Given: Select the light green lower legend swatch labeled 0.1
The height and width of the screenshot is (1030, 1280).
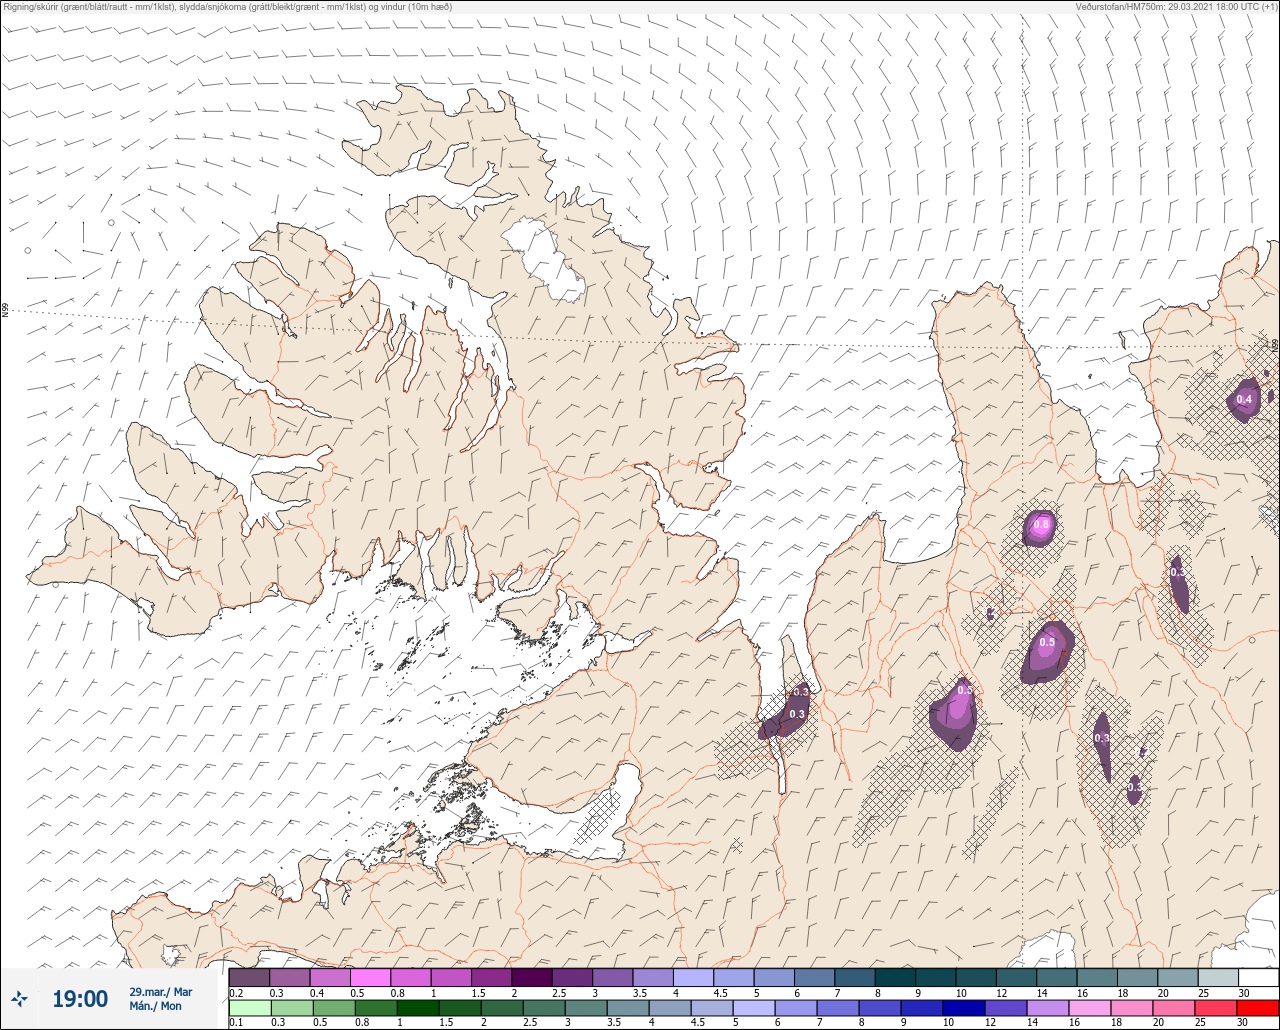Looking at the screenshot, I should (249, 1008).
